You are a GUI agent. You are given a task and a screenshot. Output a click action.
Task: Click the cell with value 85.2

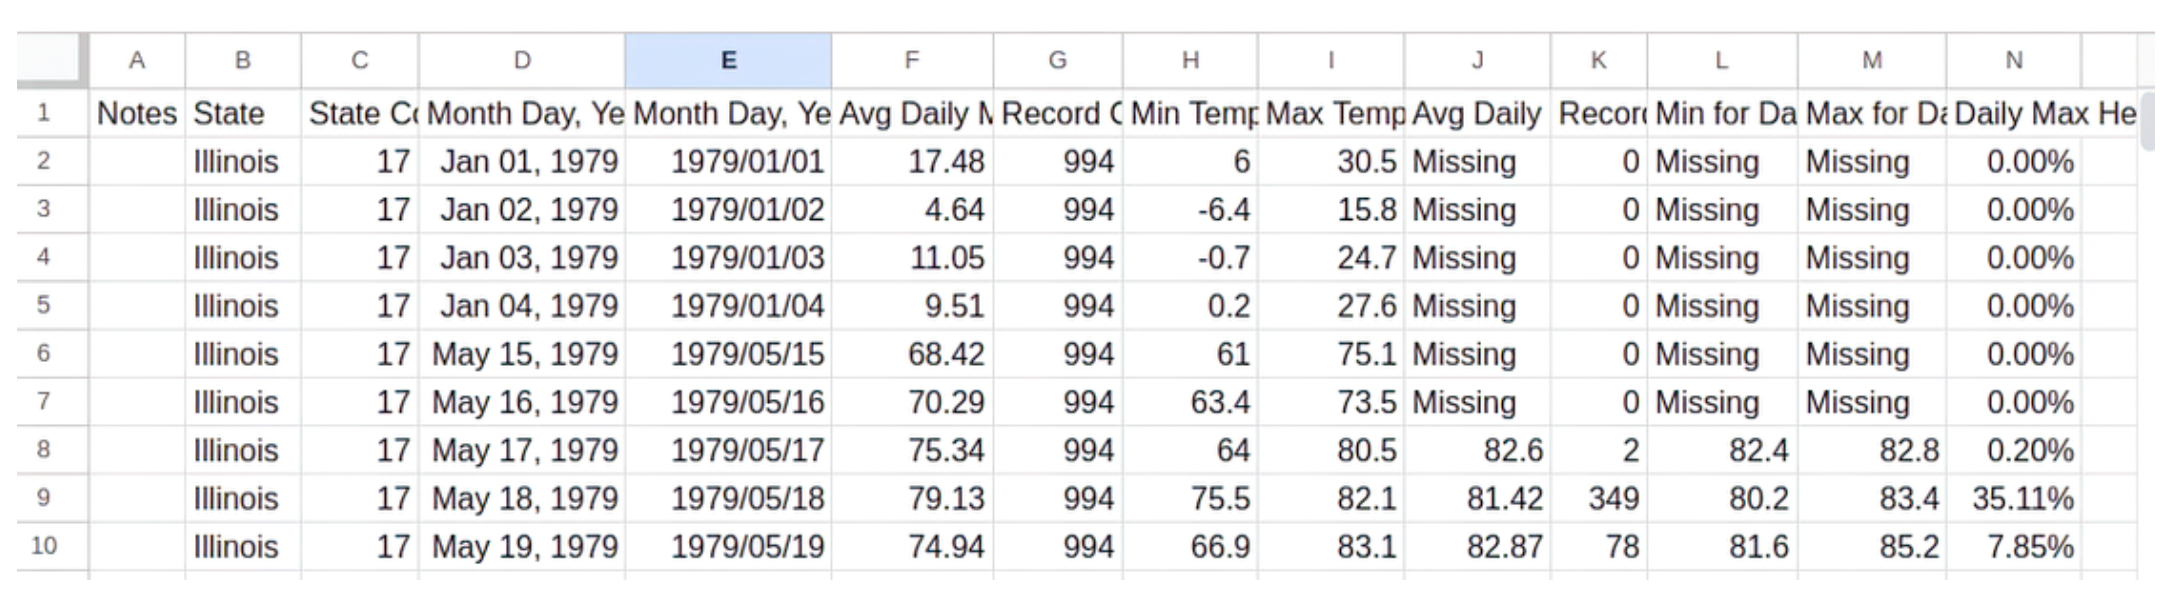coord(1871,546)
